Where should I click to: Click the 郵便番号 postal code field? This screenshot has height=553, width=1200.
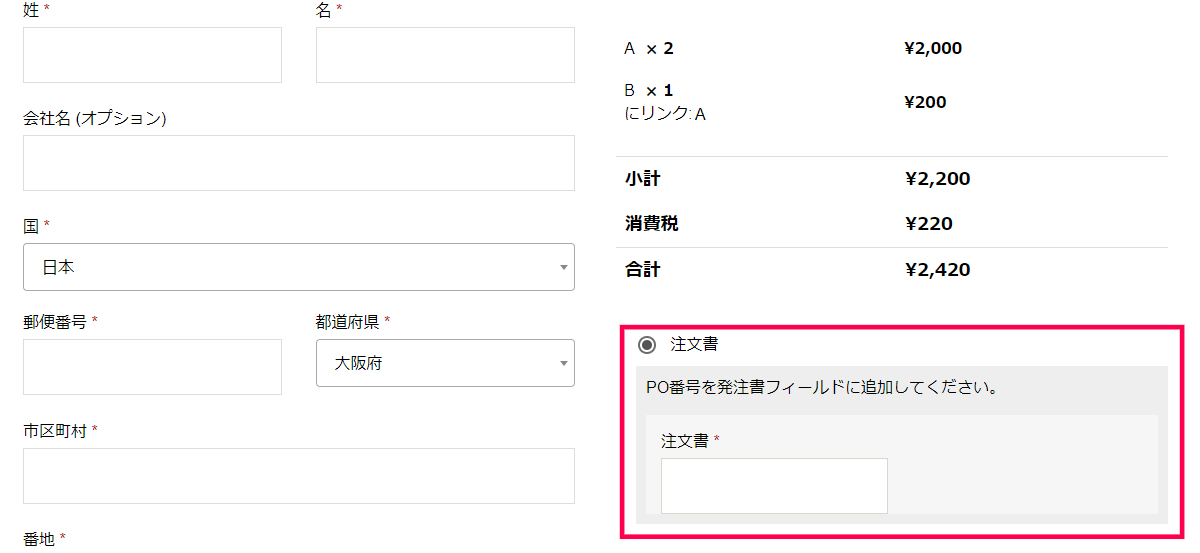152,367
